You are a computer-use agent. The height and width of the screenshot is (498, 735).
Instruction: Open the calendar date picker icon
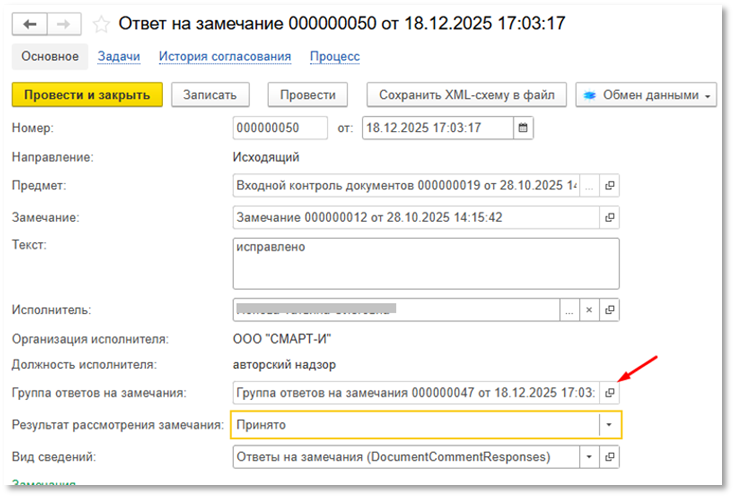[x=523, y=128]
